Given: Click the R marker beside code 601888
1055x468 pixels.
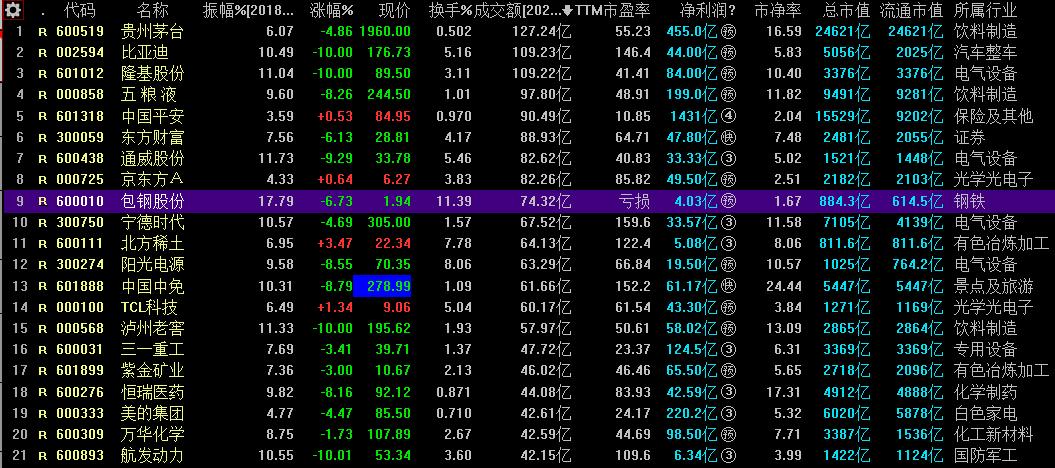Looking at the screenshot, I should (43, 286).
